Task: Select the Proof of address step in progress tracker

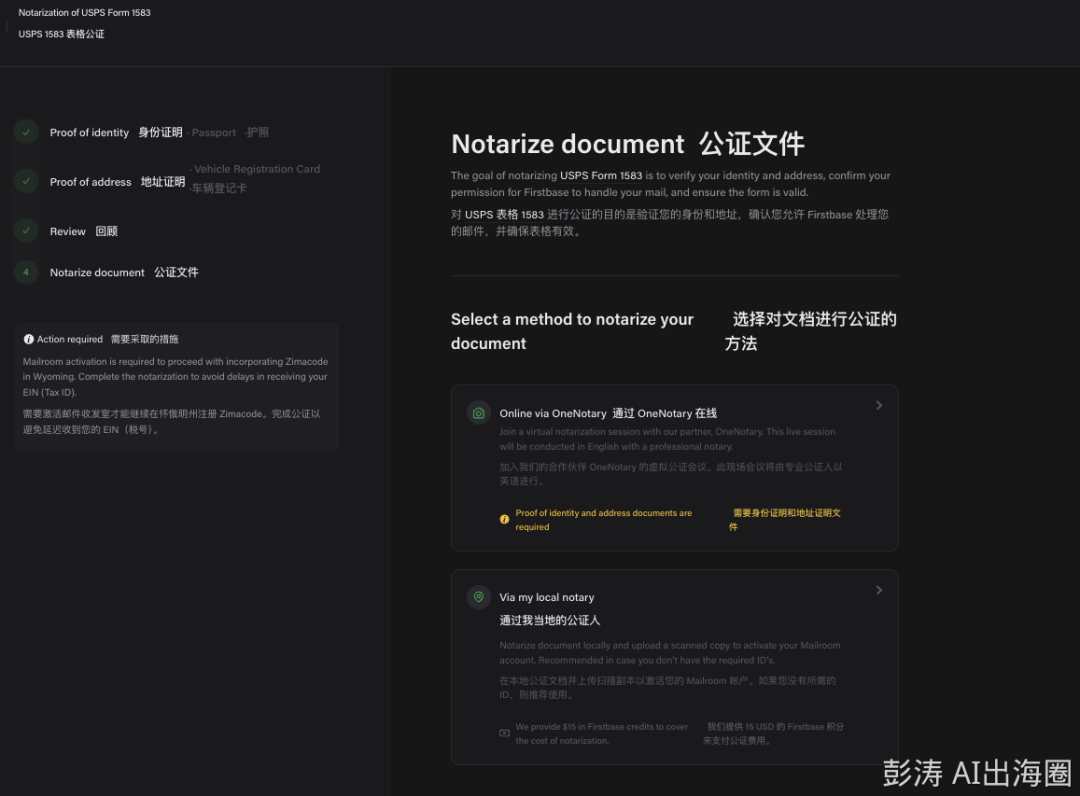Action: click(x=88, y=181)
